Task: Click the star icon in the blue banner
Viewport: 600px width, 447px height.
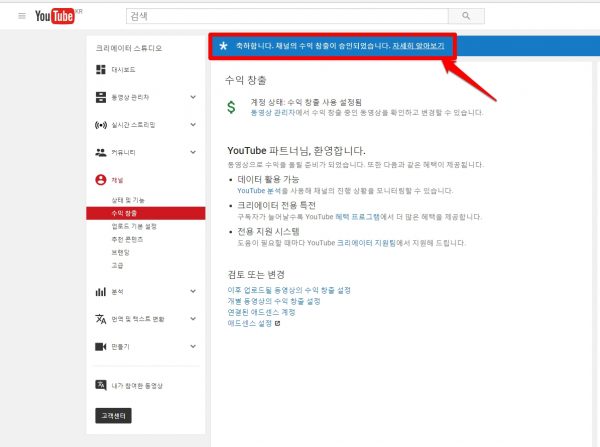Action: coord(223,46)
